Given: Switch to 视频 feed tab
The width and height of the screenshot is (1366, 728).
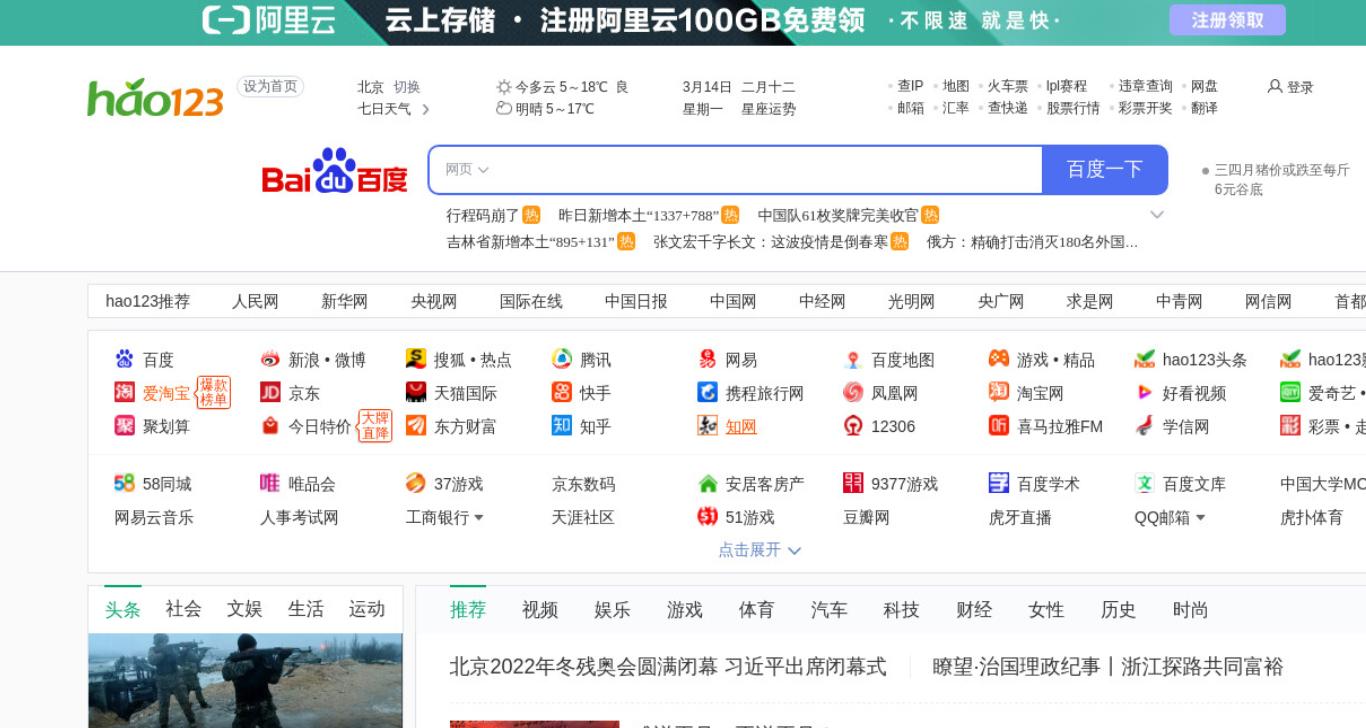Looking at the screenshot, I should click(x=540, y=610).
